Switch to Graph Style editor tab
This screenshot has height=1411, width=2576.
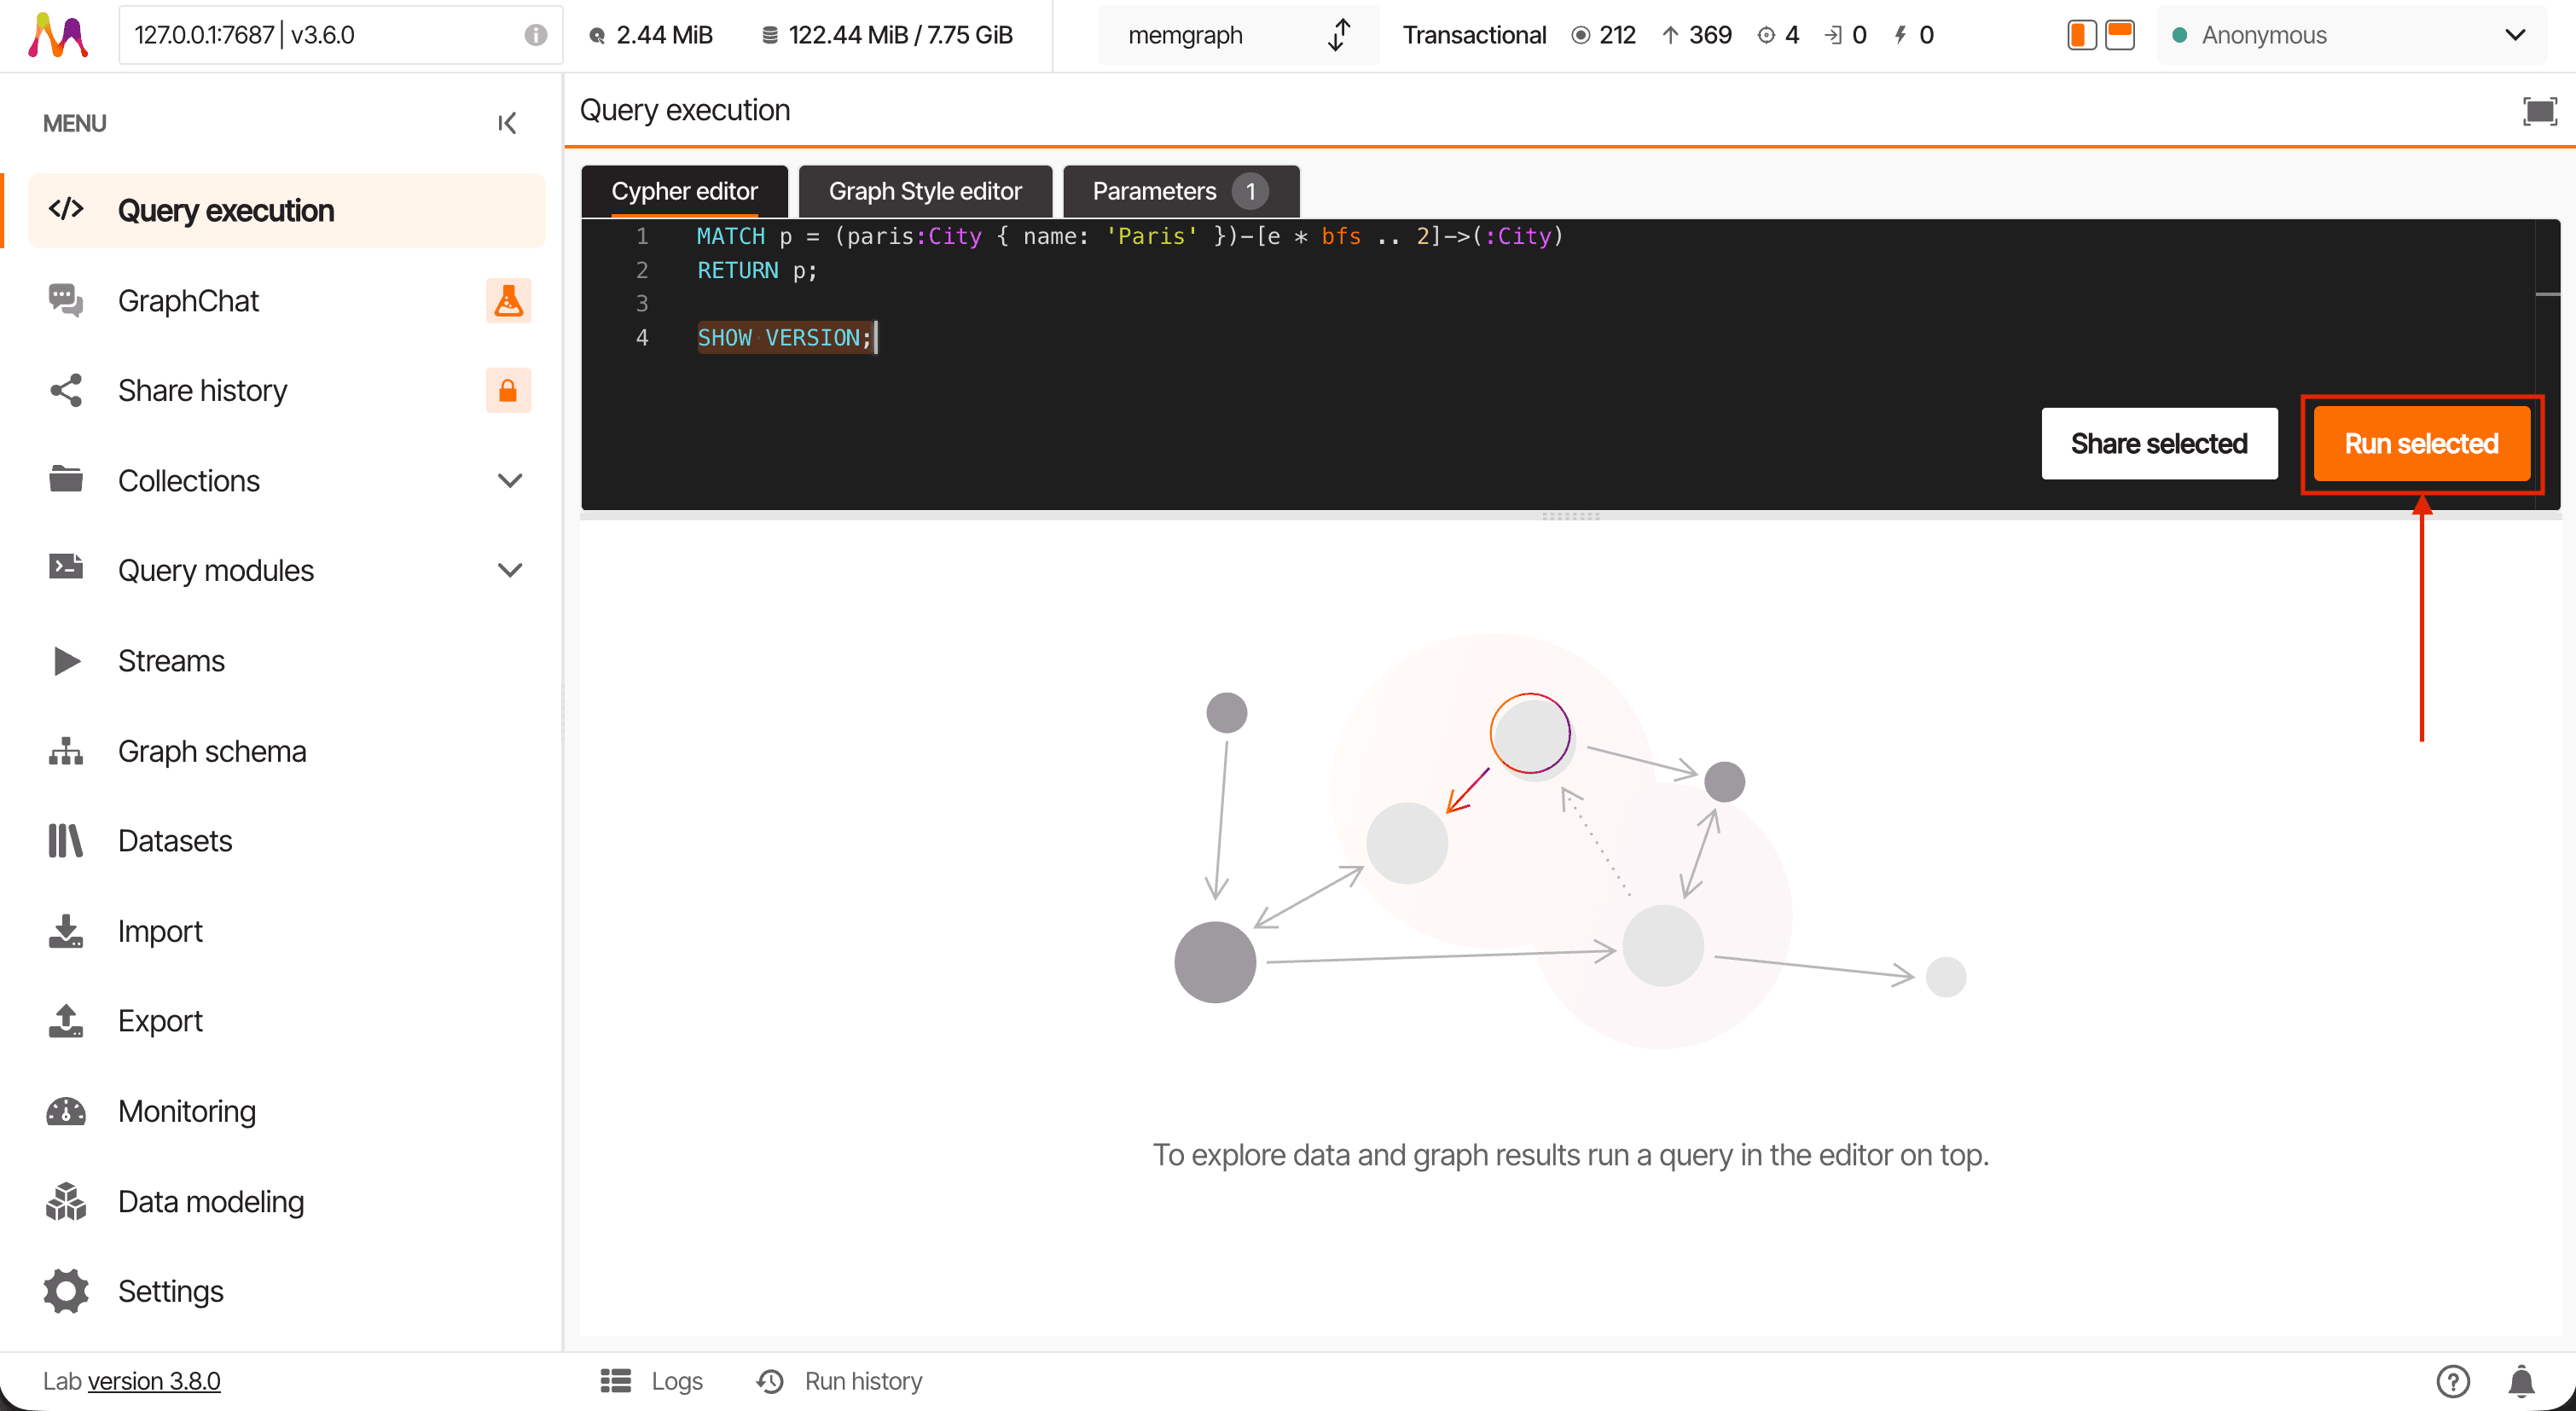[924, 191]
